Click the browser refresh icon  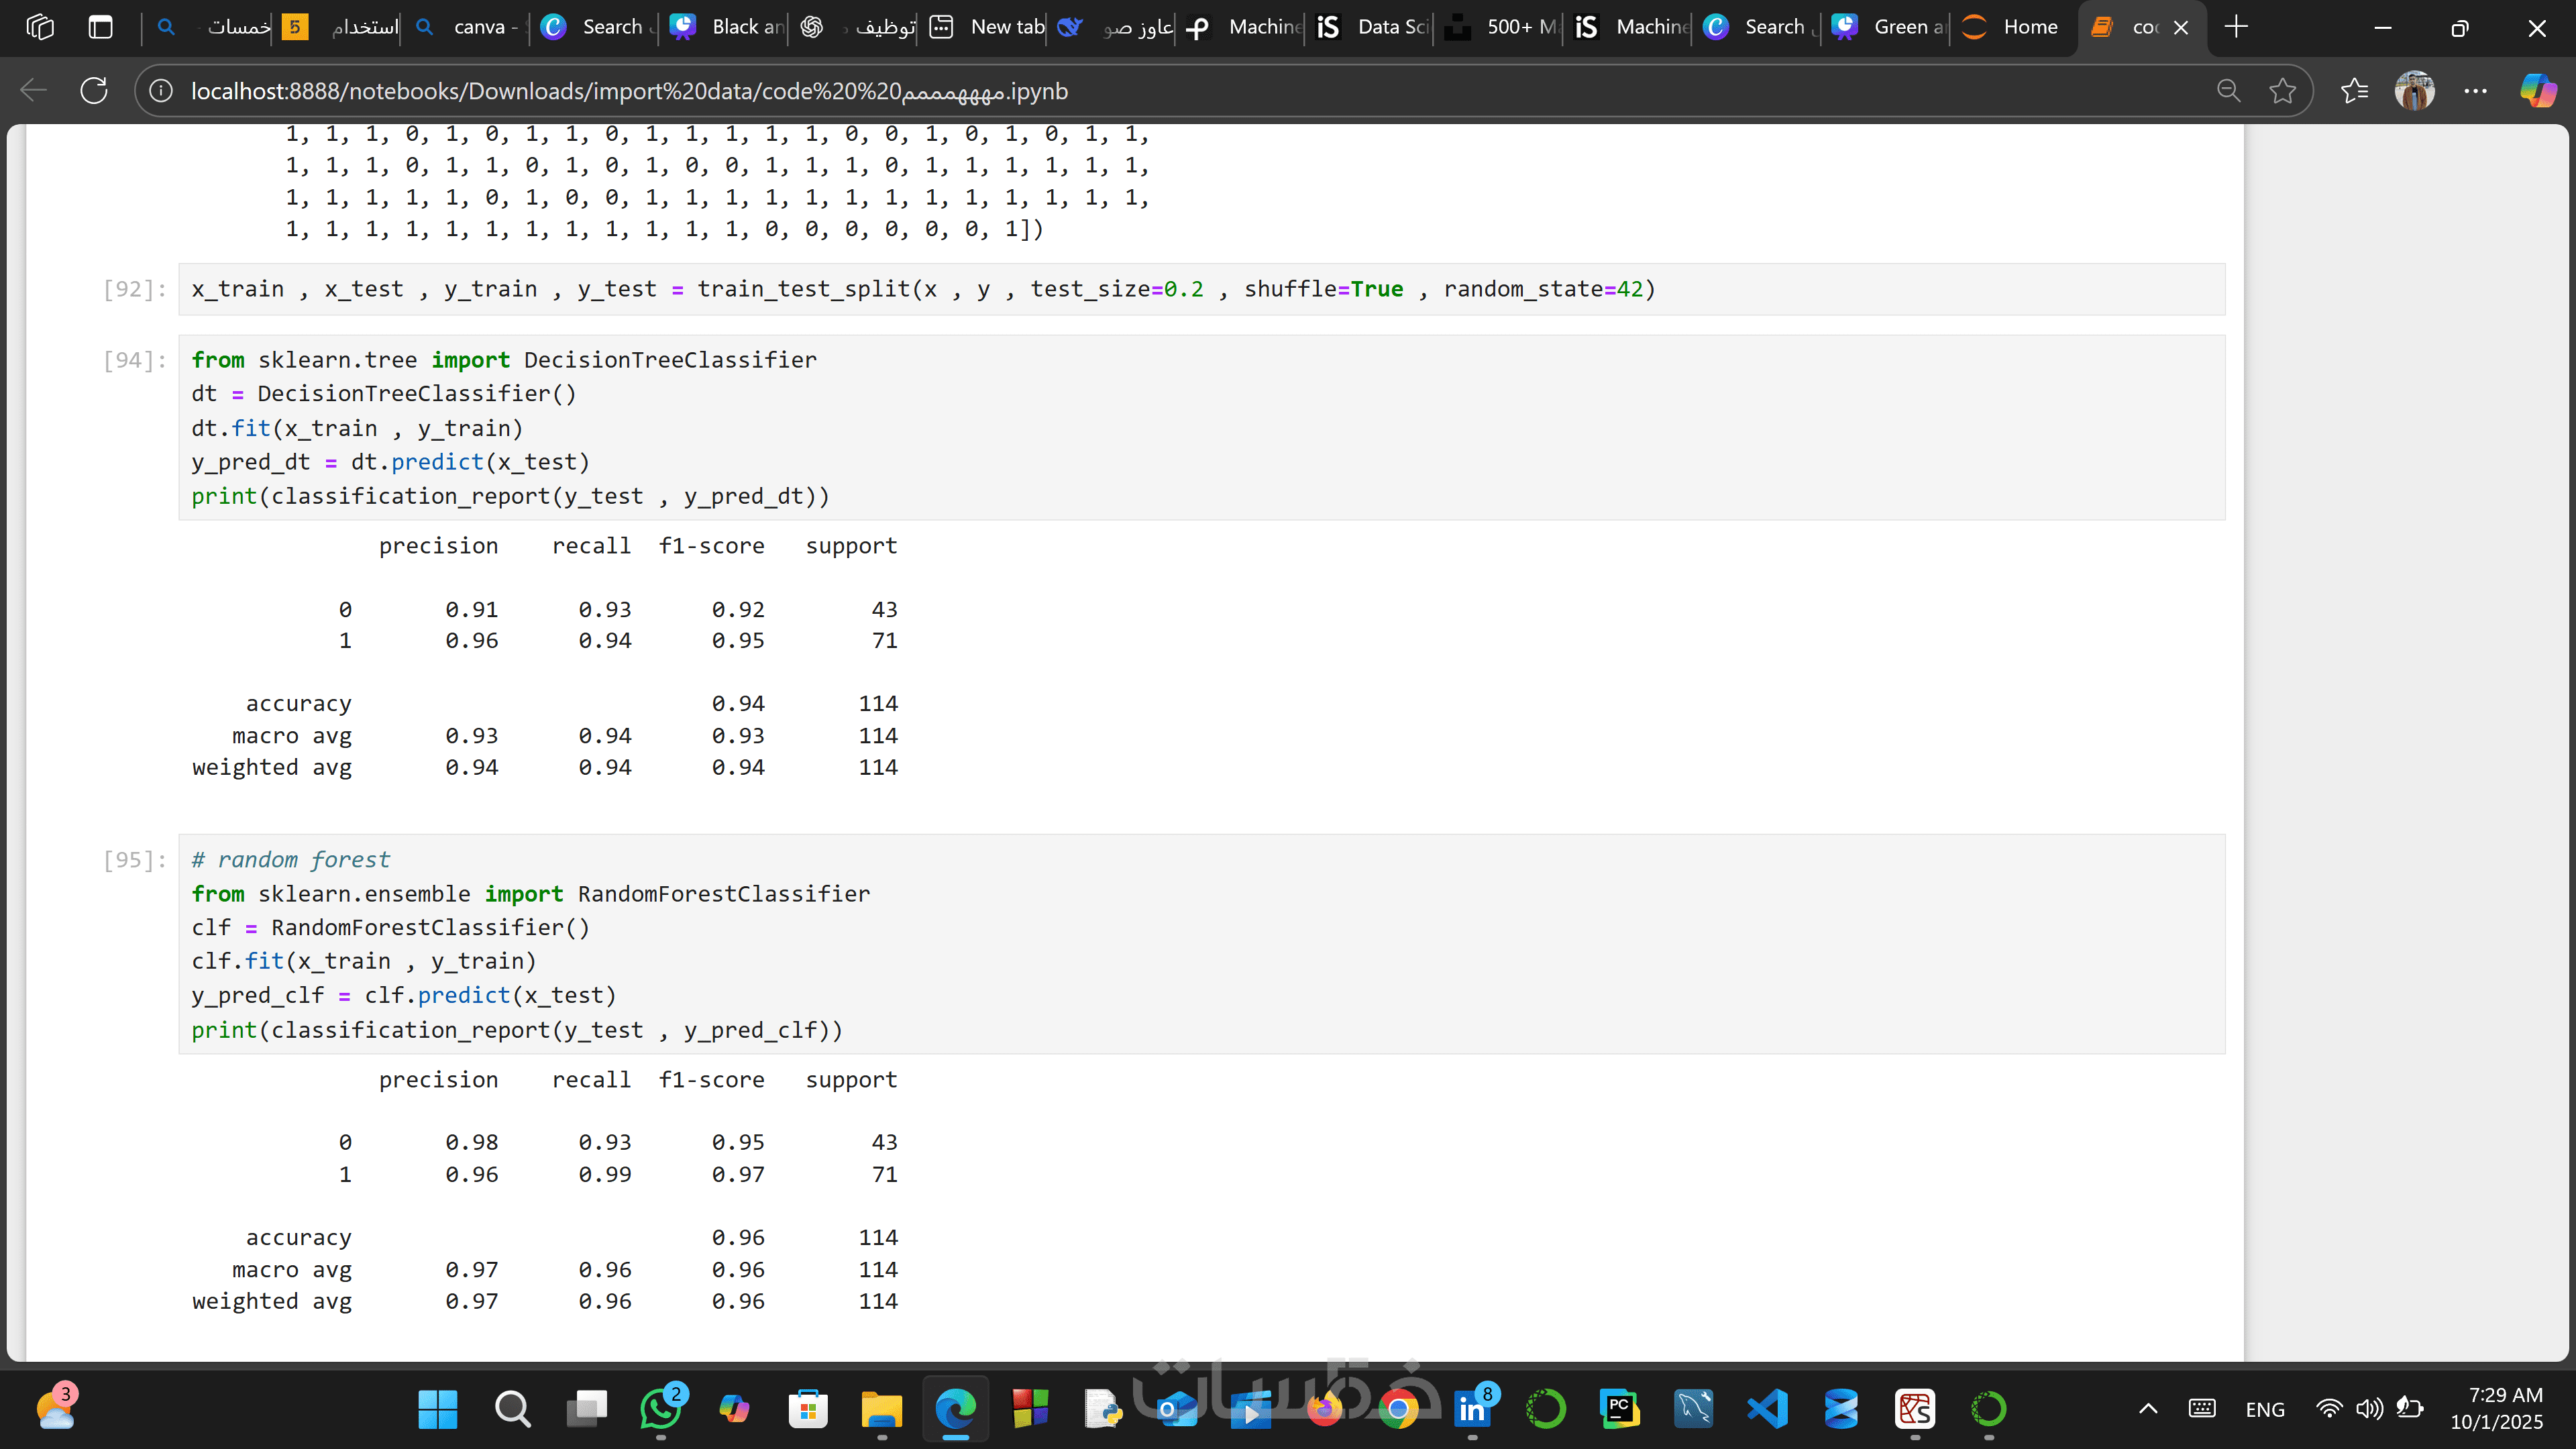(x=94, y=91)
